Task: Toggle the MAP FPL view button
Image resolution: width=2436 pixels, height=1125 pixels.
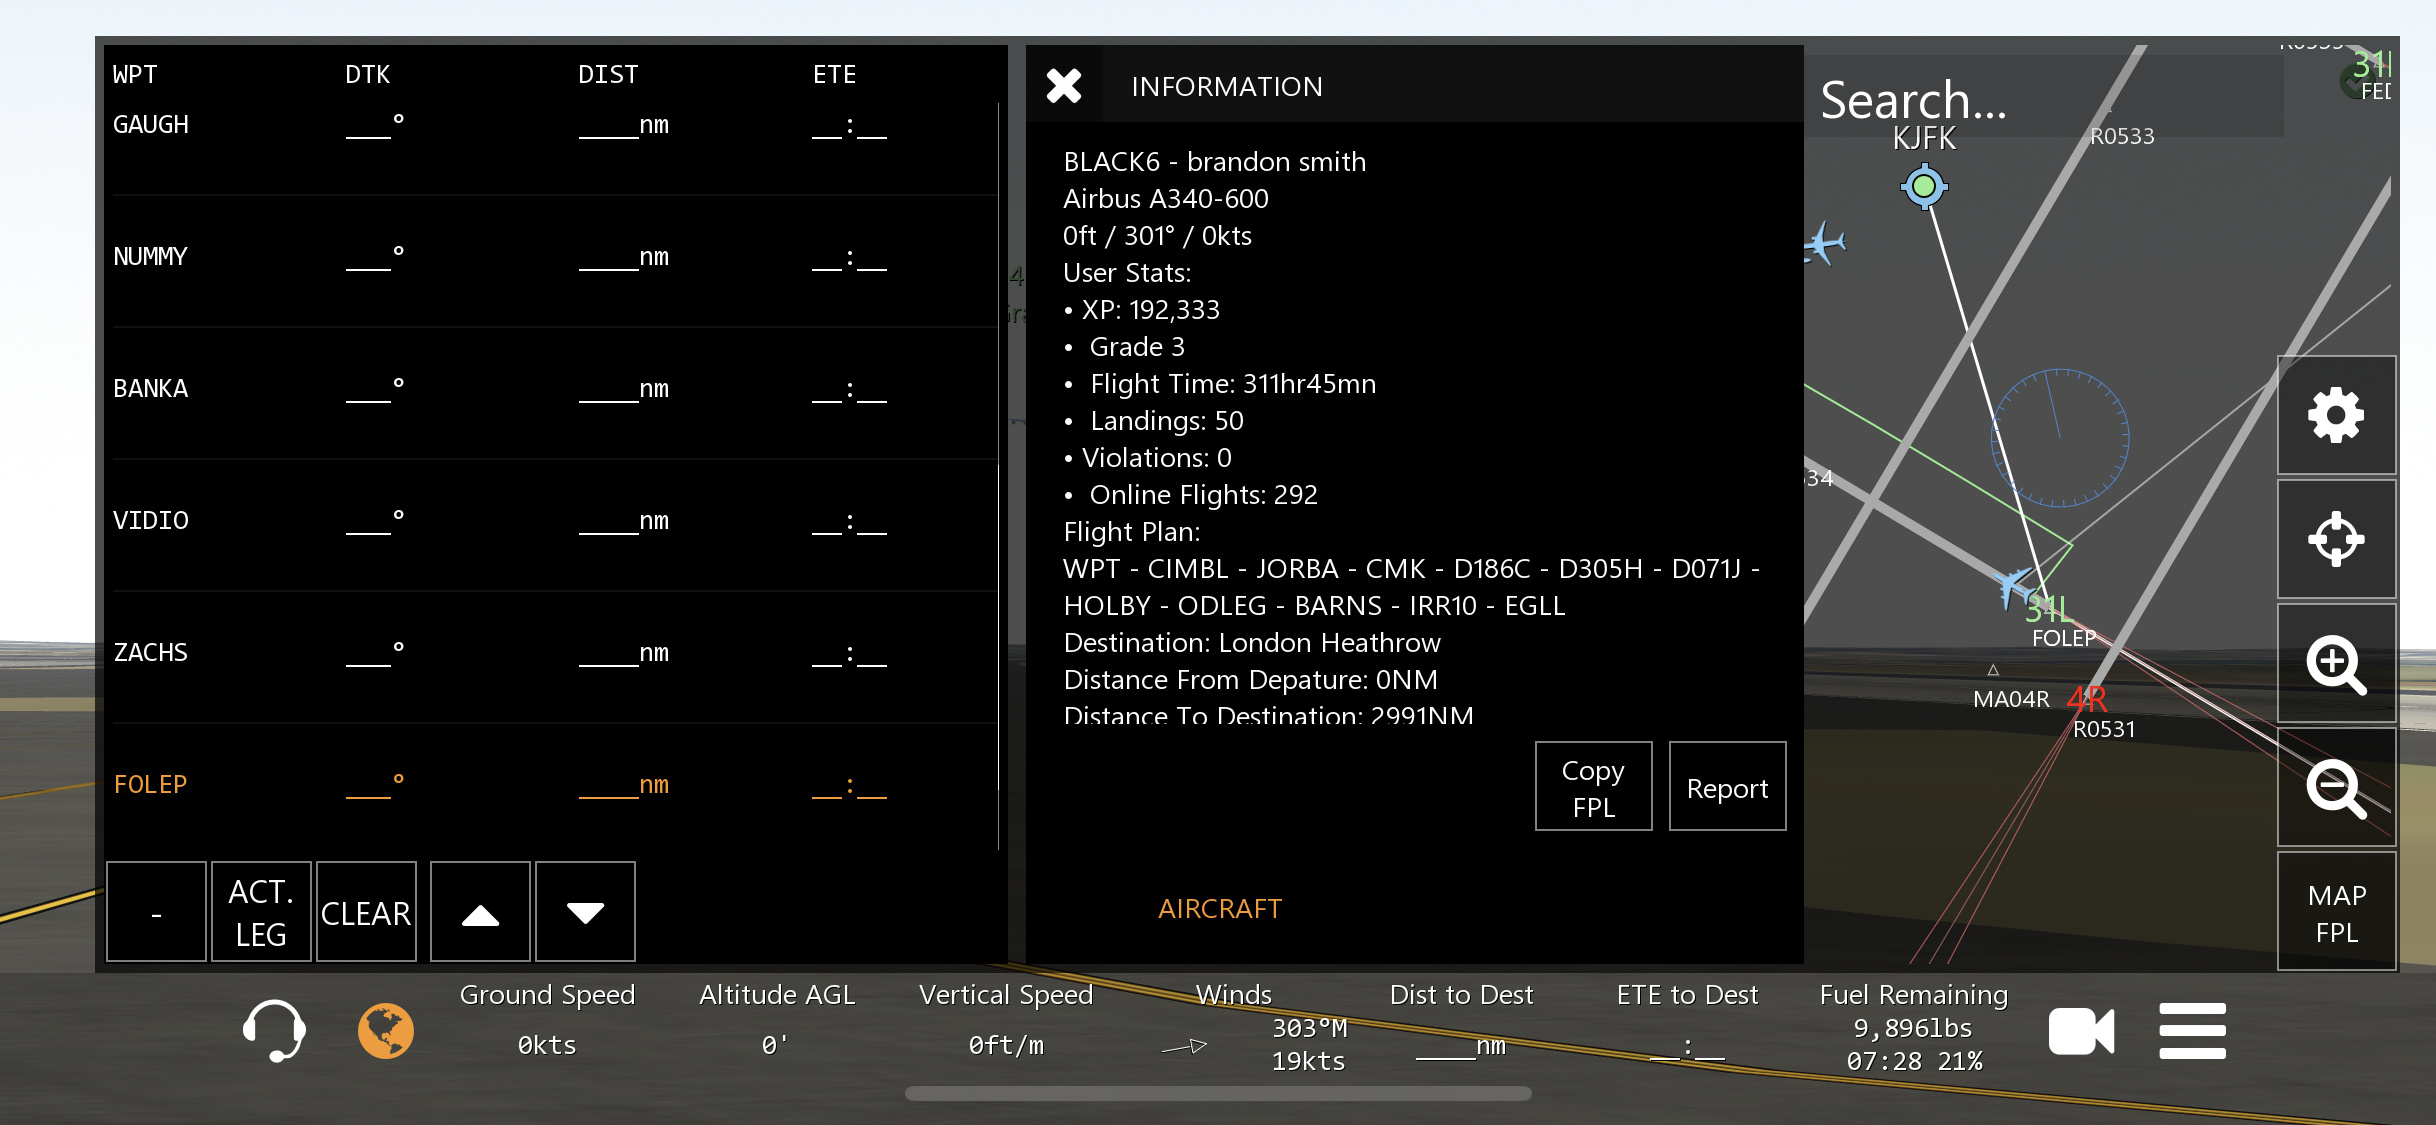Action: pyautogui.click(x=2336, y=913)
